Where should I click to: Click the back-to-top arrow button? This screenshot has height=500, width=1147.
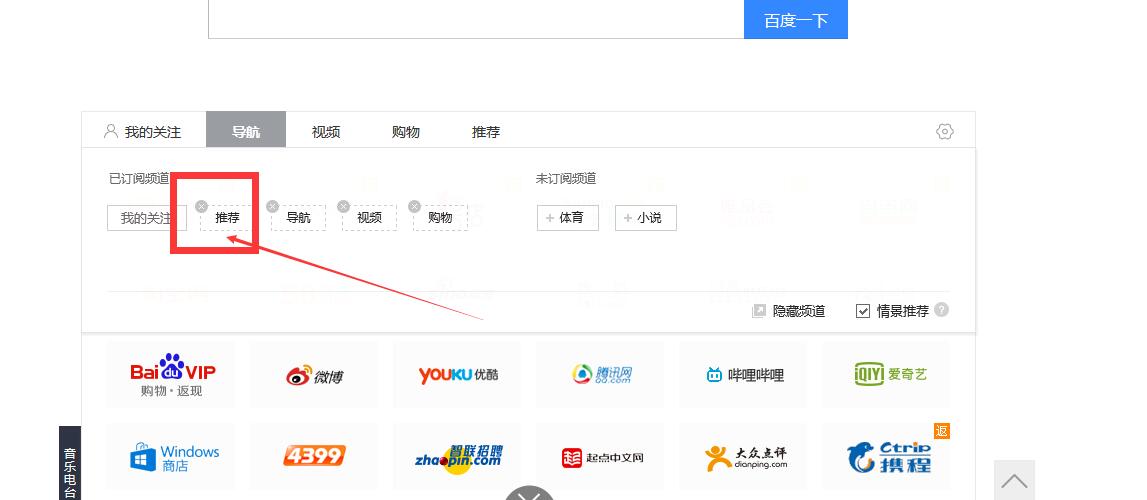[1014, 480]
